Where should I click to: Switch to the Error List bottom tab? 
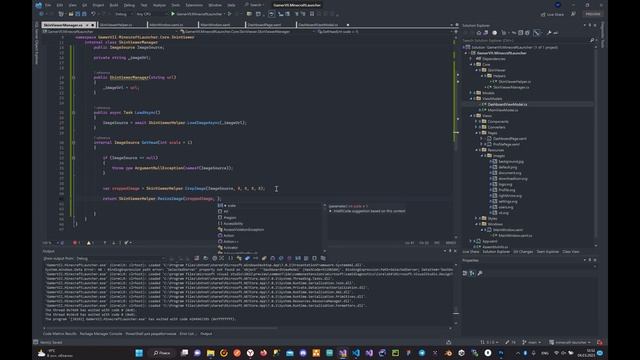tap(187, 334)
